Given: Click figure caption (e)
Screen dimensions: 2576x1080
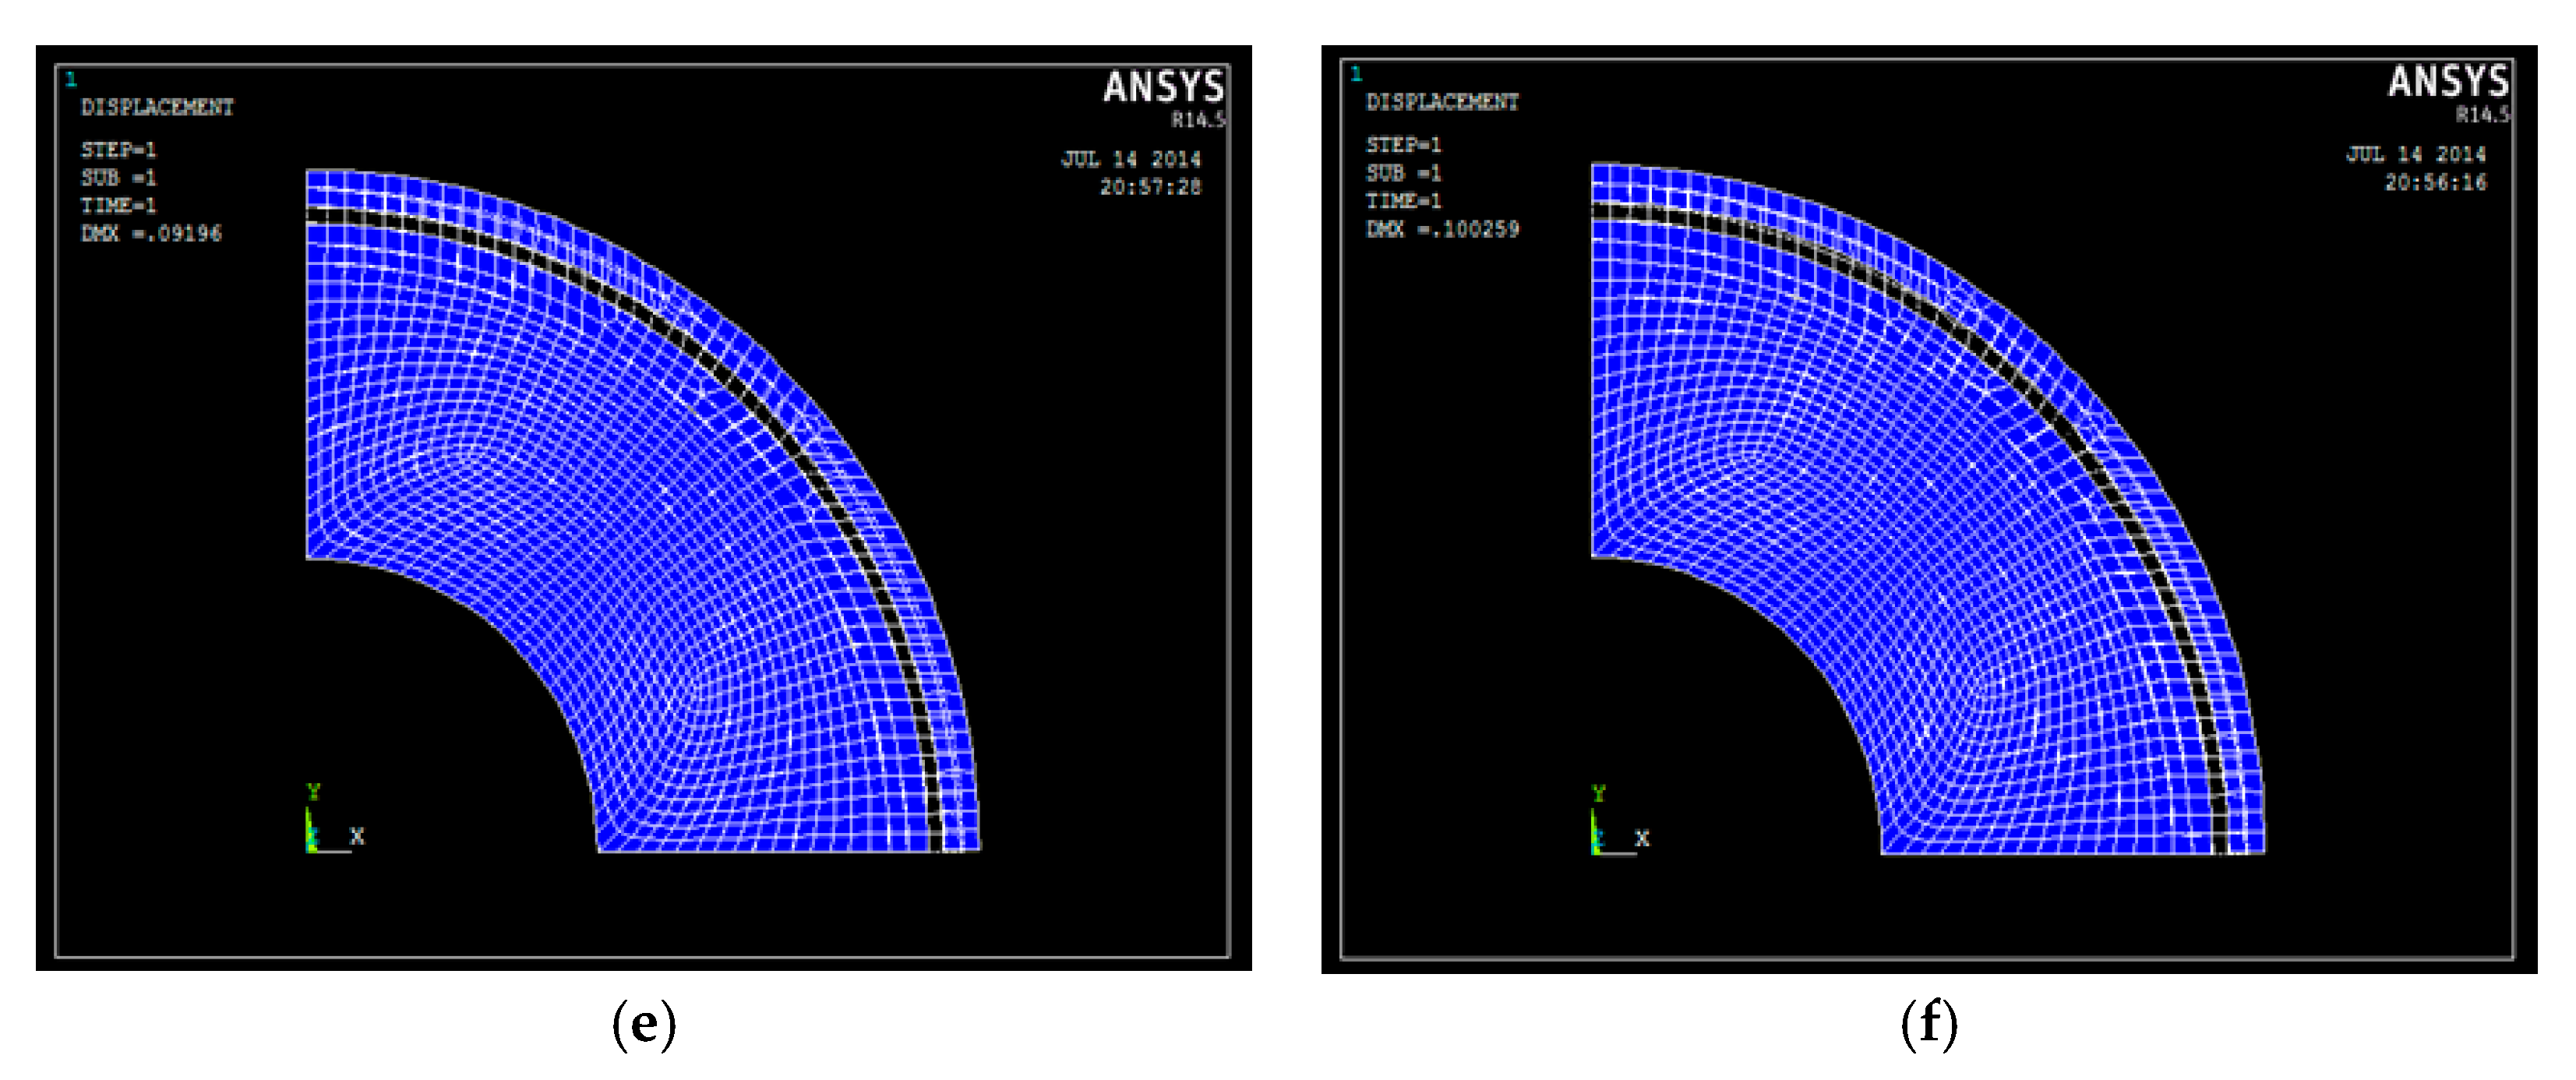Looking at the screenshot, I should 643,1025.
